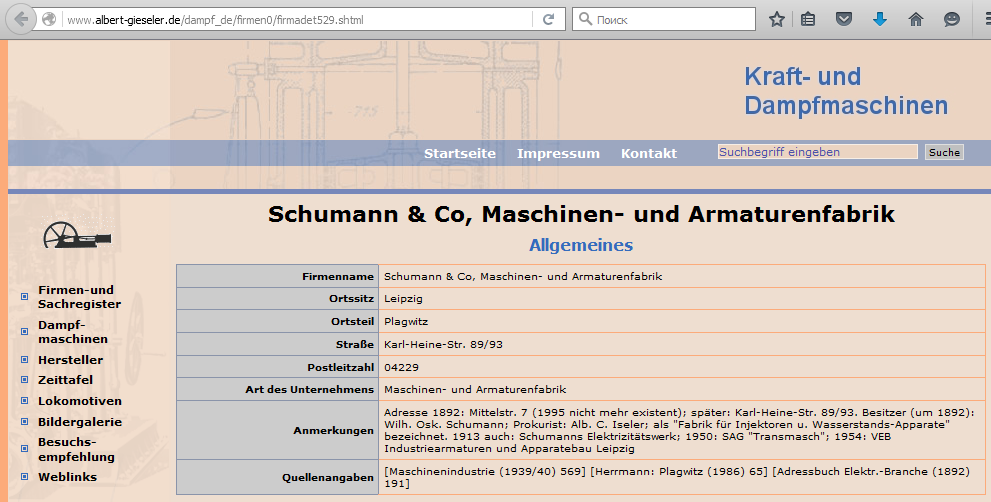
Task: Click the Postleitzahl label cell
Action: point(277,367)
